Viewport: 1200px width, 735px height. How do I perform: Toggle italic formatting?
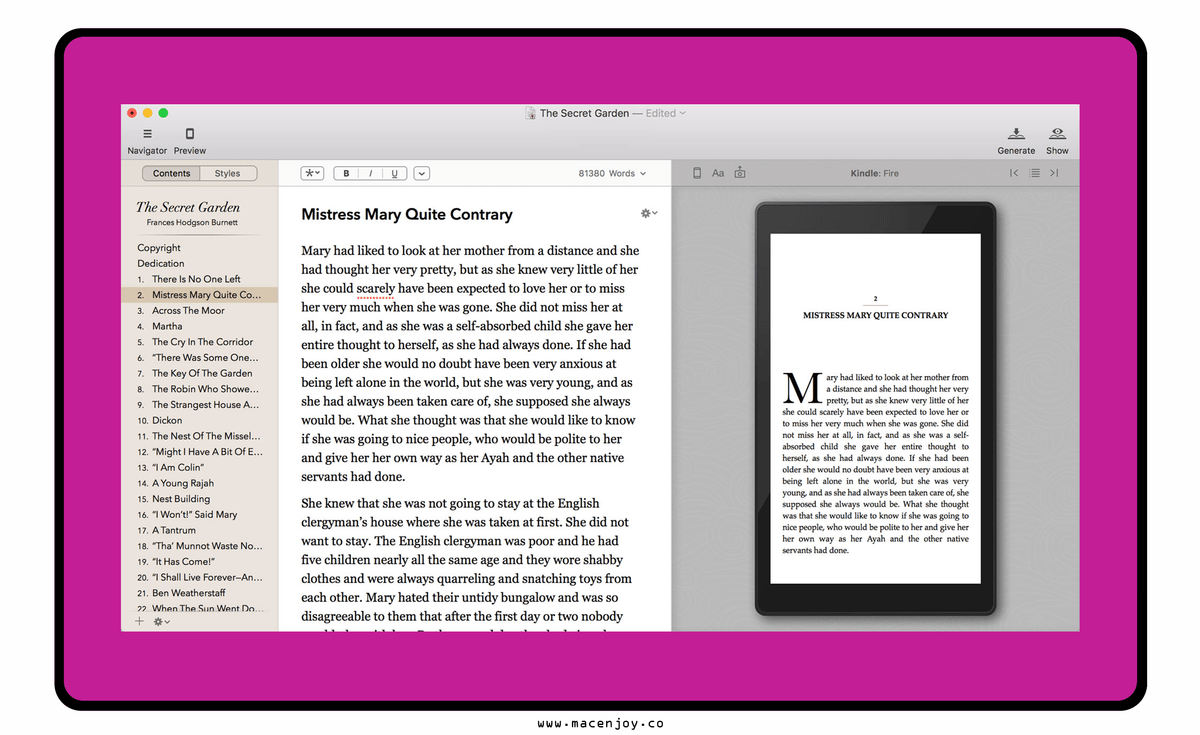click(x=370, y=173)
